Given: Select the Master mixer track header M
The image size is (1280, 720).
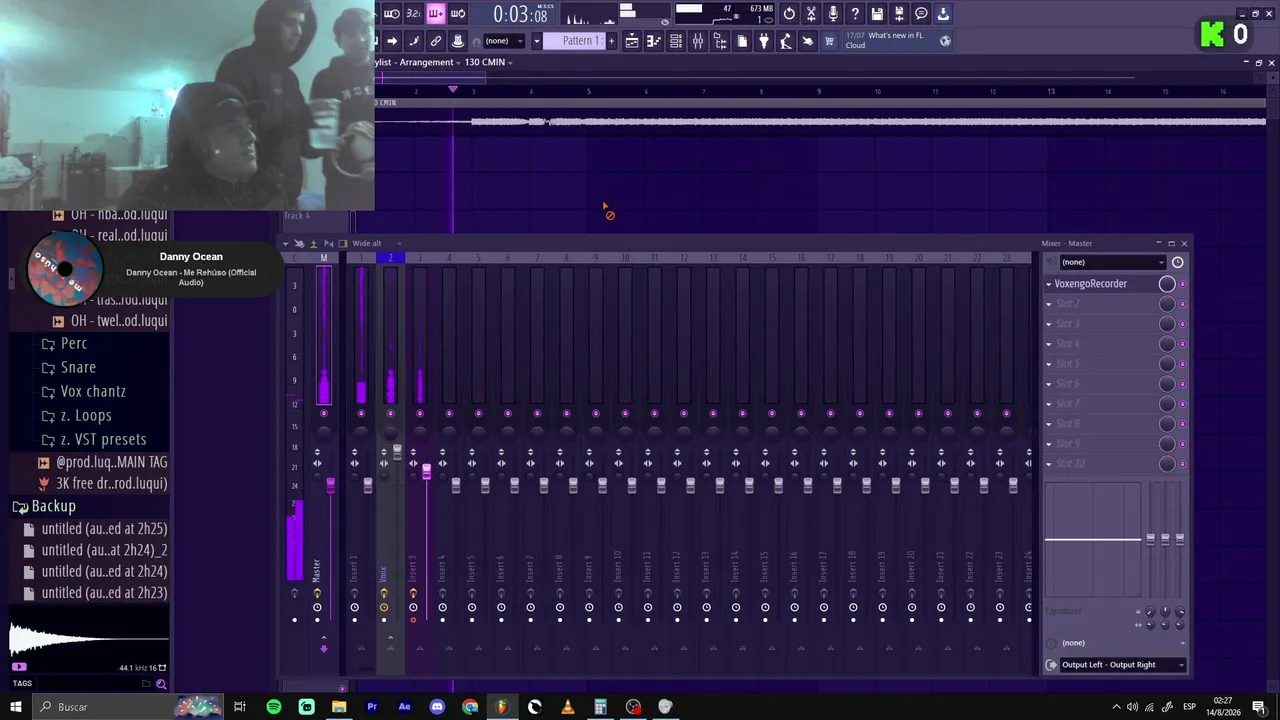Looking at the screenshot, I should pos(323,258).
